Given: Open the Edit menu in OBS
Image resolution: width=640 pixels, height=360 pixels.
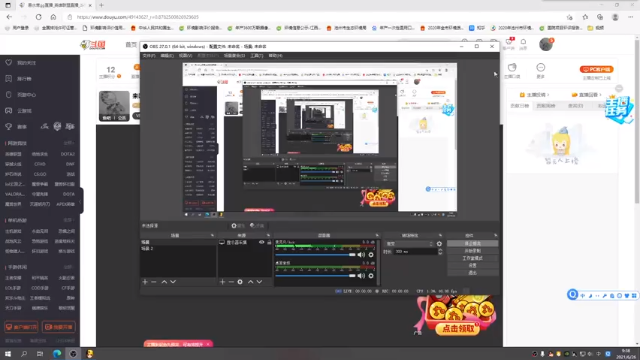Looking at the screenshot, I should coord(167,56).
